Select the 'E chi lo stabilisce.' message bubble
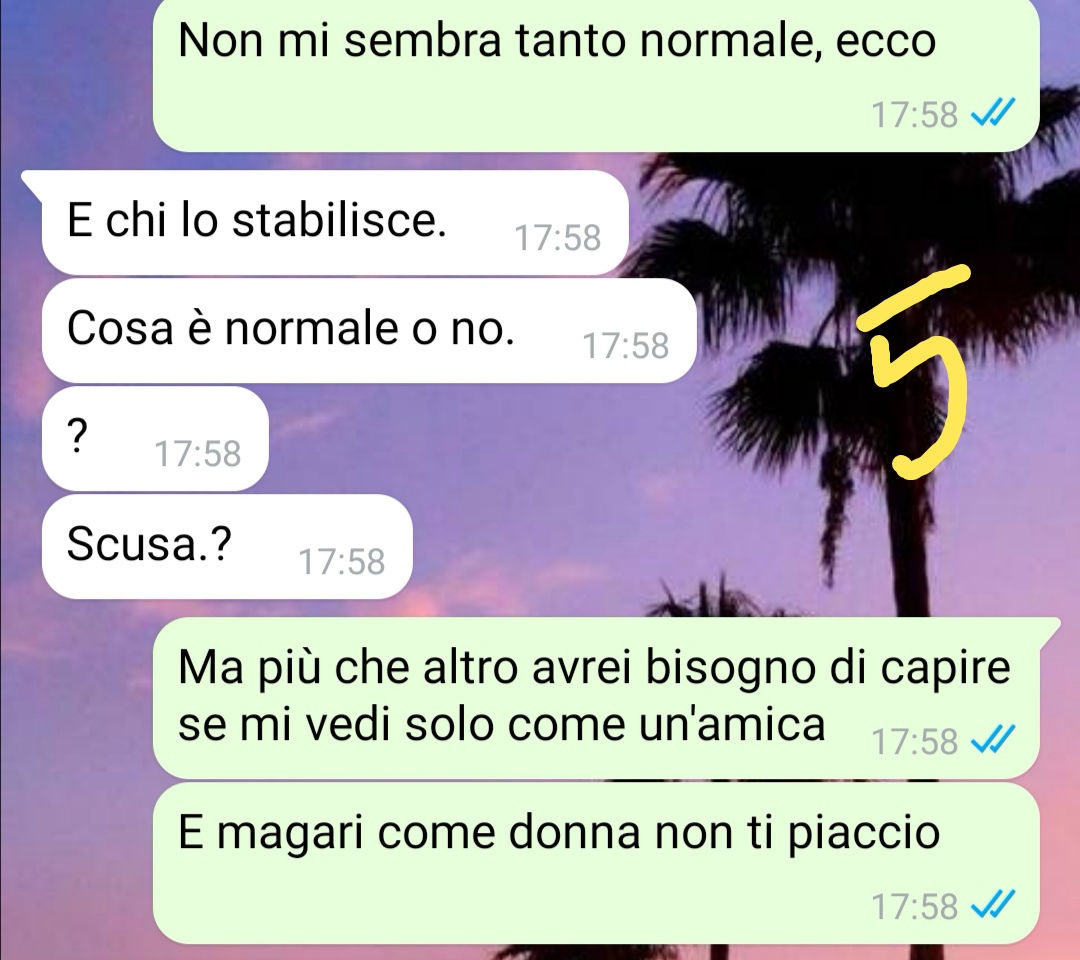 [335, 222]
